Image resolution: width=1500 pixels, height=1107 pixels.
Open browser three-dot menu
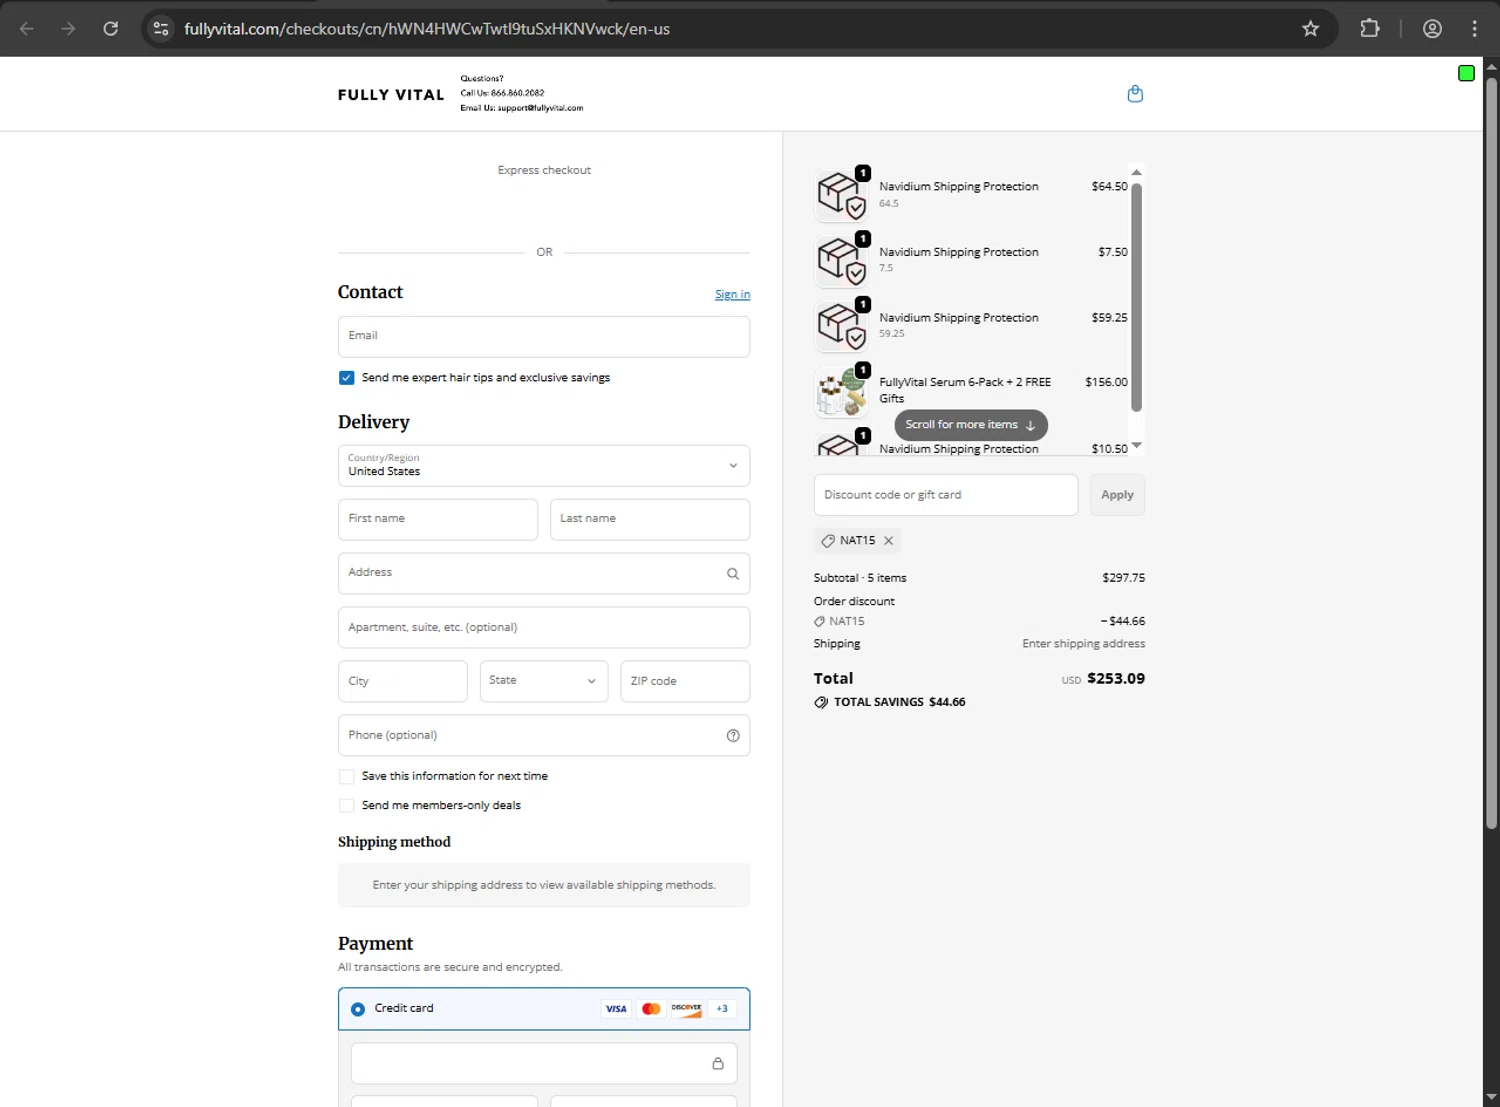pos(1474,29)
